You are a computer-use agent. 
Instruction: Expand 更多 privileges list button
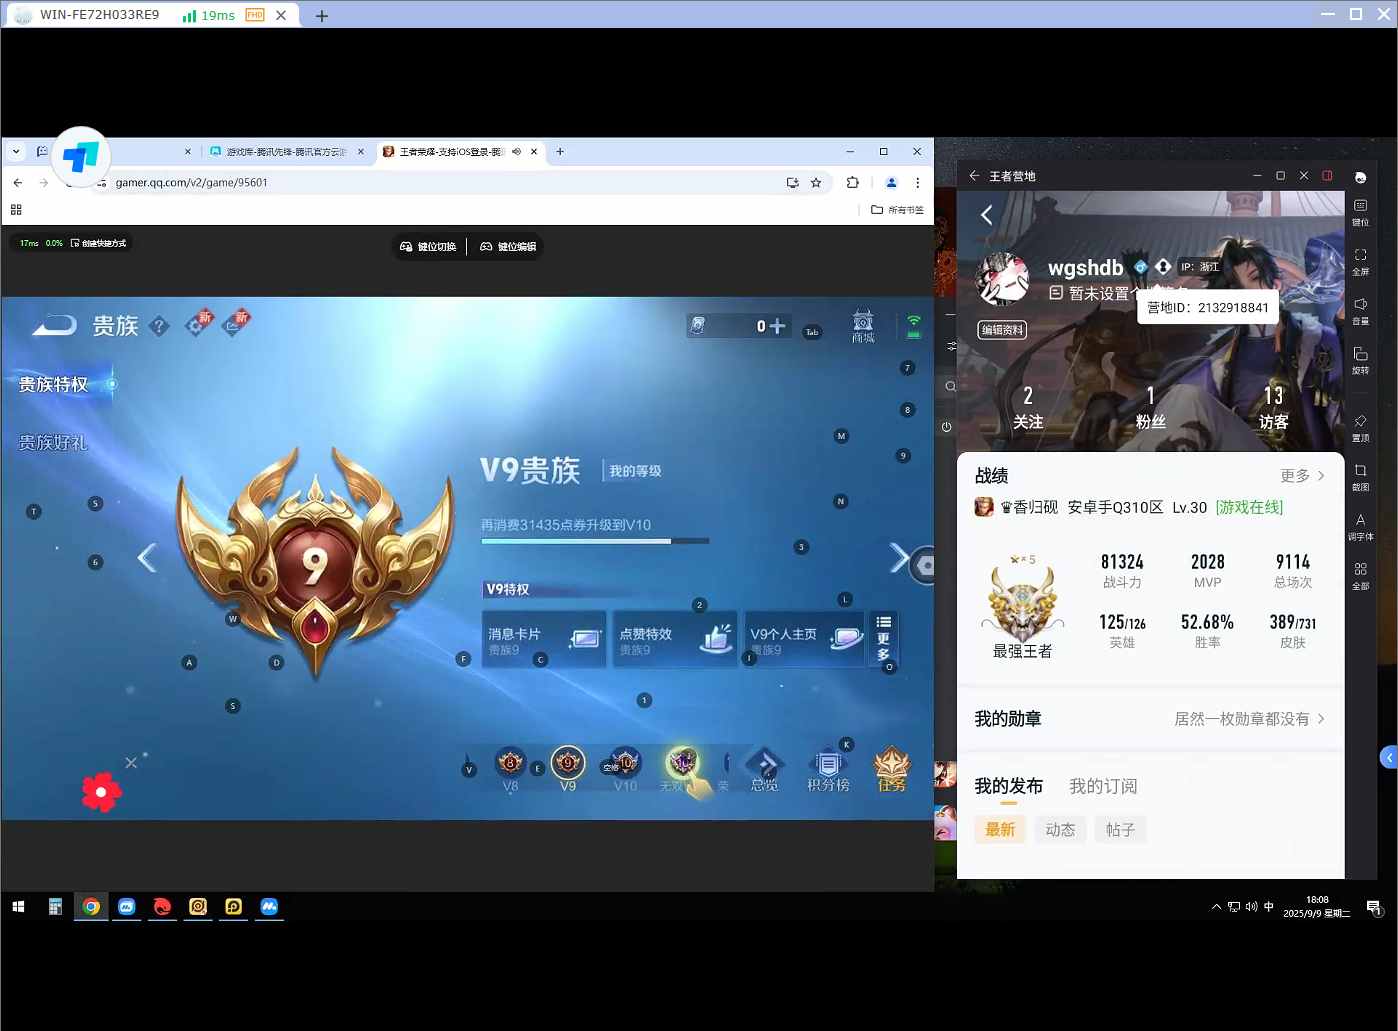pyautogui.click(x=883, y=638)
